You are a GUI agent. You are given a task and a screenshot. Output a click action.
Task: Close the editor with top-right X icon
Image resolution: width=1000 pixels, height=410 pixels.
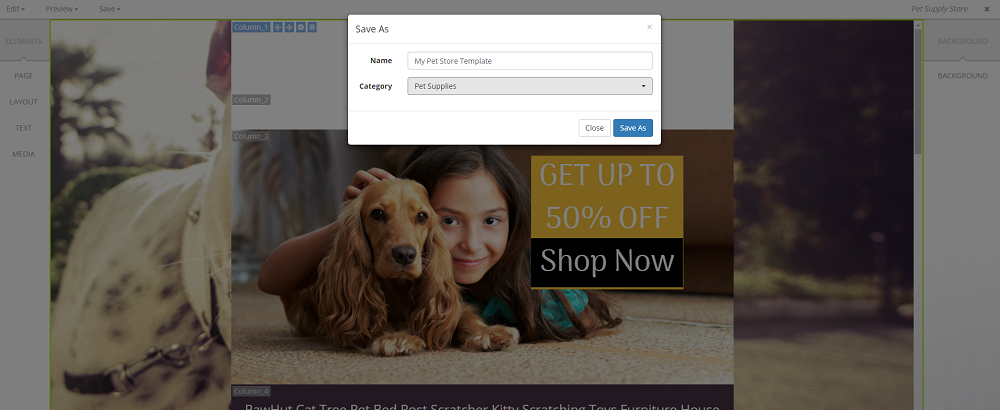tap(987, 9)
